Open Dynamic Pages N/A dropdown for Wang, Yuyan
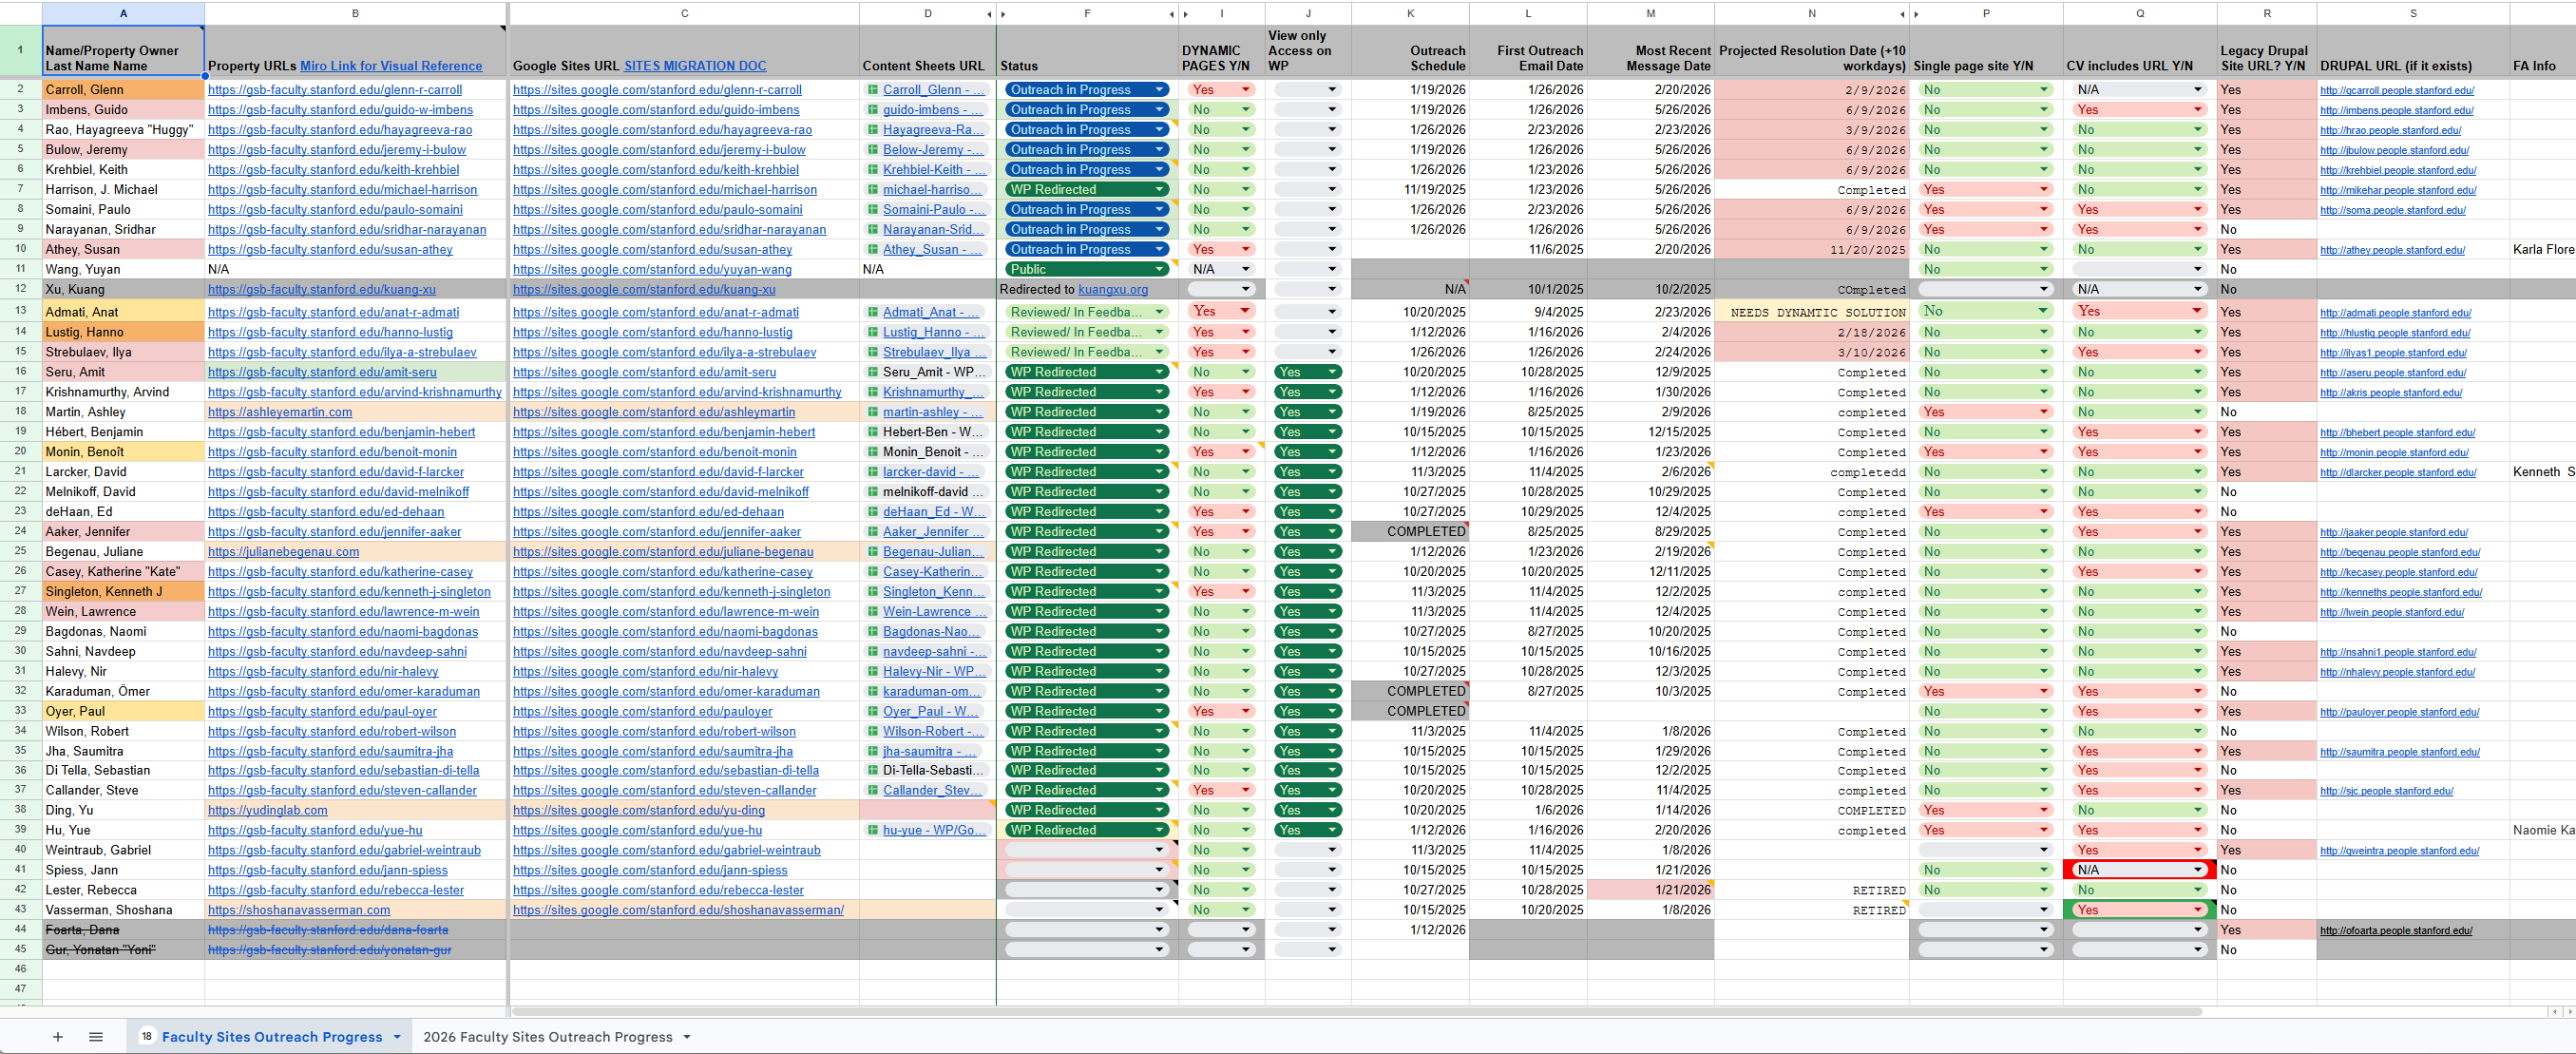Viewport: 2576px width, 1054px height. click(1246, 270)
